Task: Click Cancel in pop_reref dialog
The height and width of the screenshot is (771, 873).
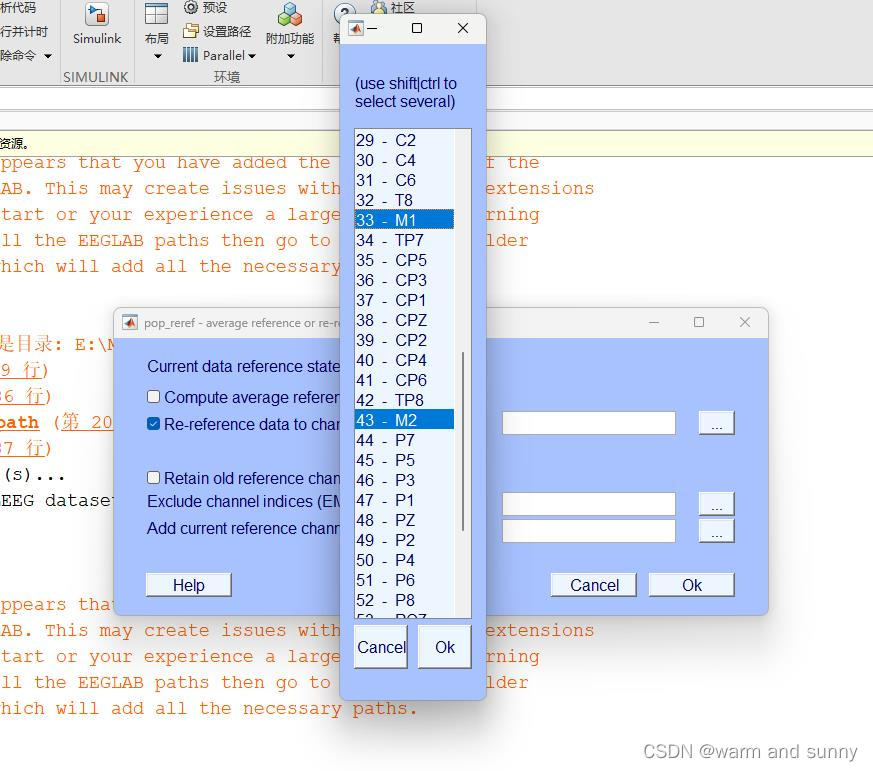Action: pyautogui.click(x=594, y=585)
